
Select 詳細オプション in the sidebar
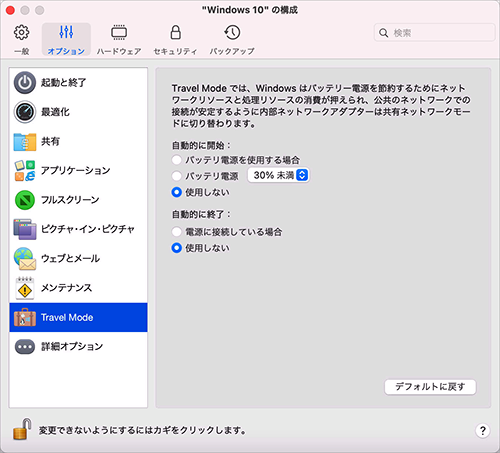pos(78,347)
